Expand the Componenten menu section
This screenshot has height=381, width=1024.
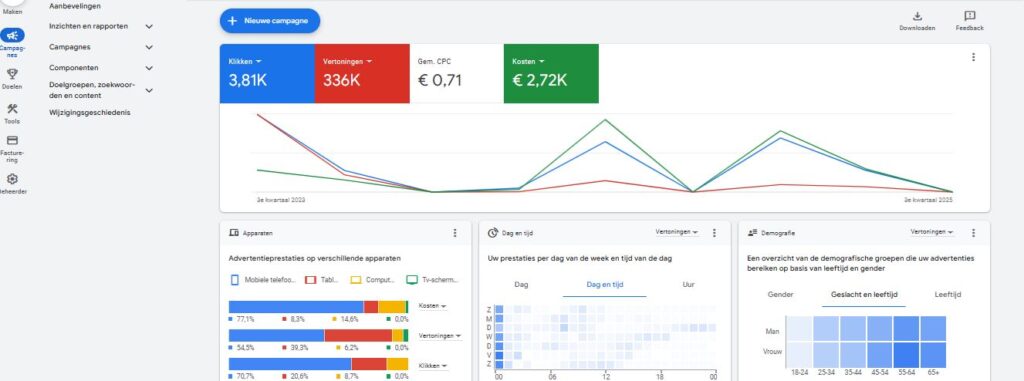149,68
